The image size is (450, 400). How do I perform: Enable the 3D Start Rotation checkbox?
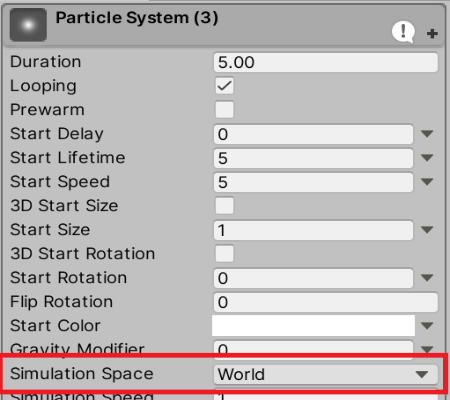coord(224,253)
